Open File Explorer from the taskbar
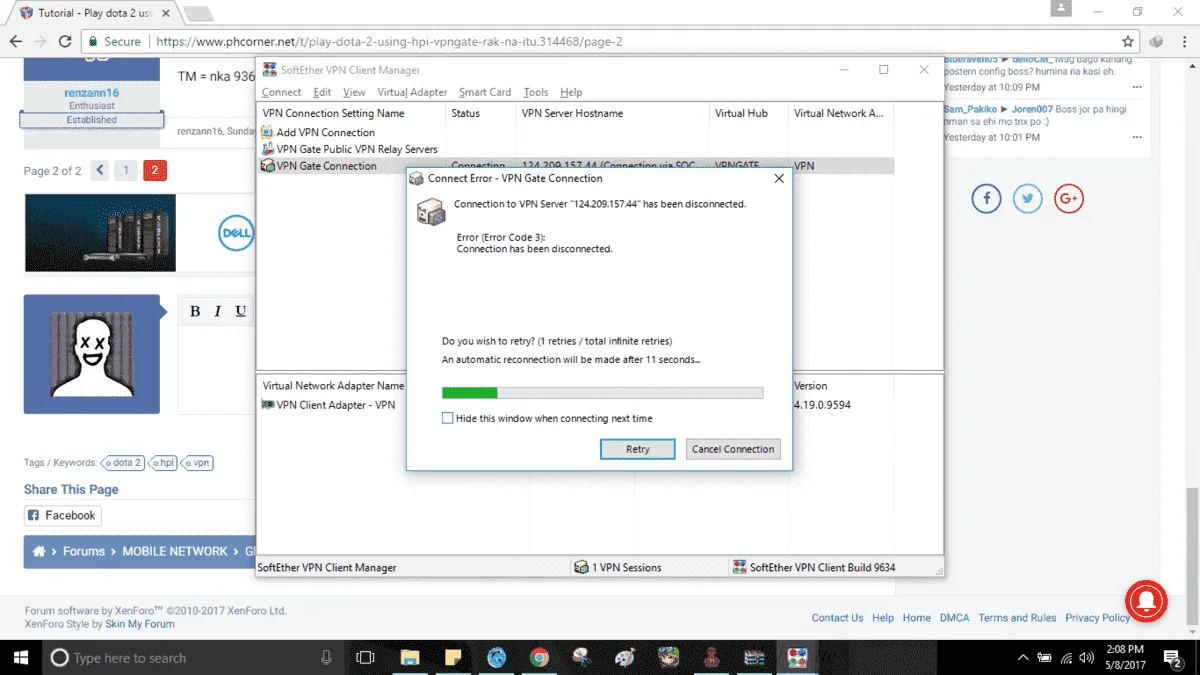The height and width of the screenshot is (675, 1200). [411, 657]
